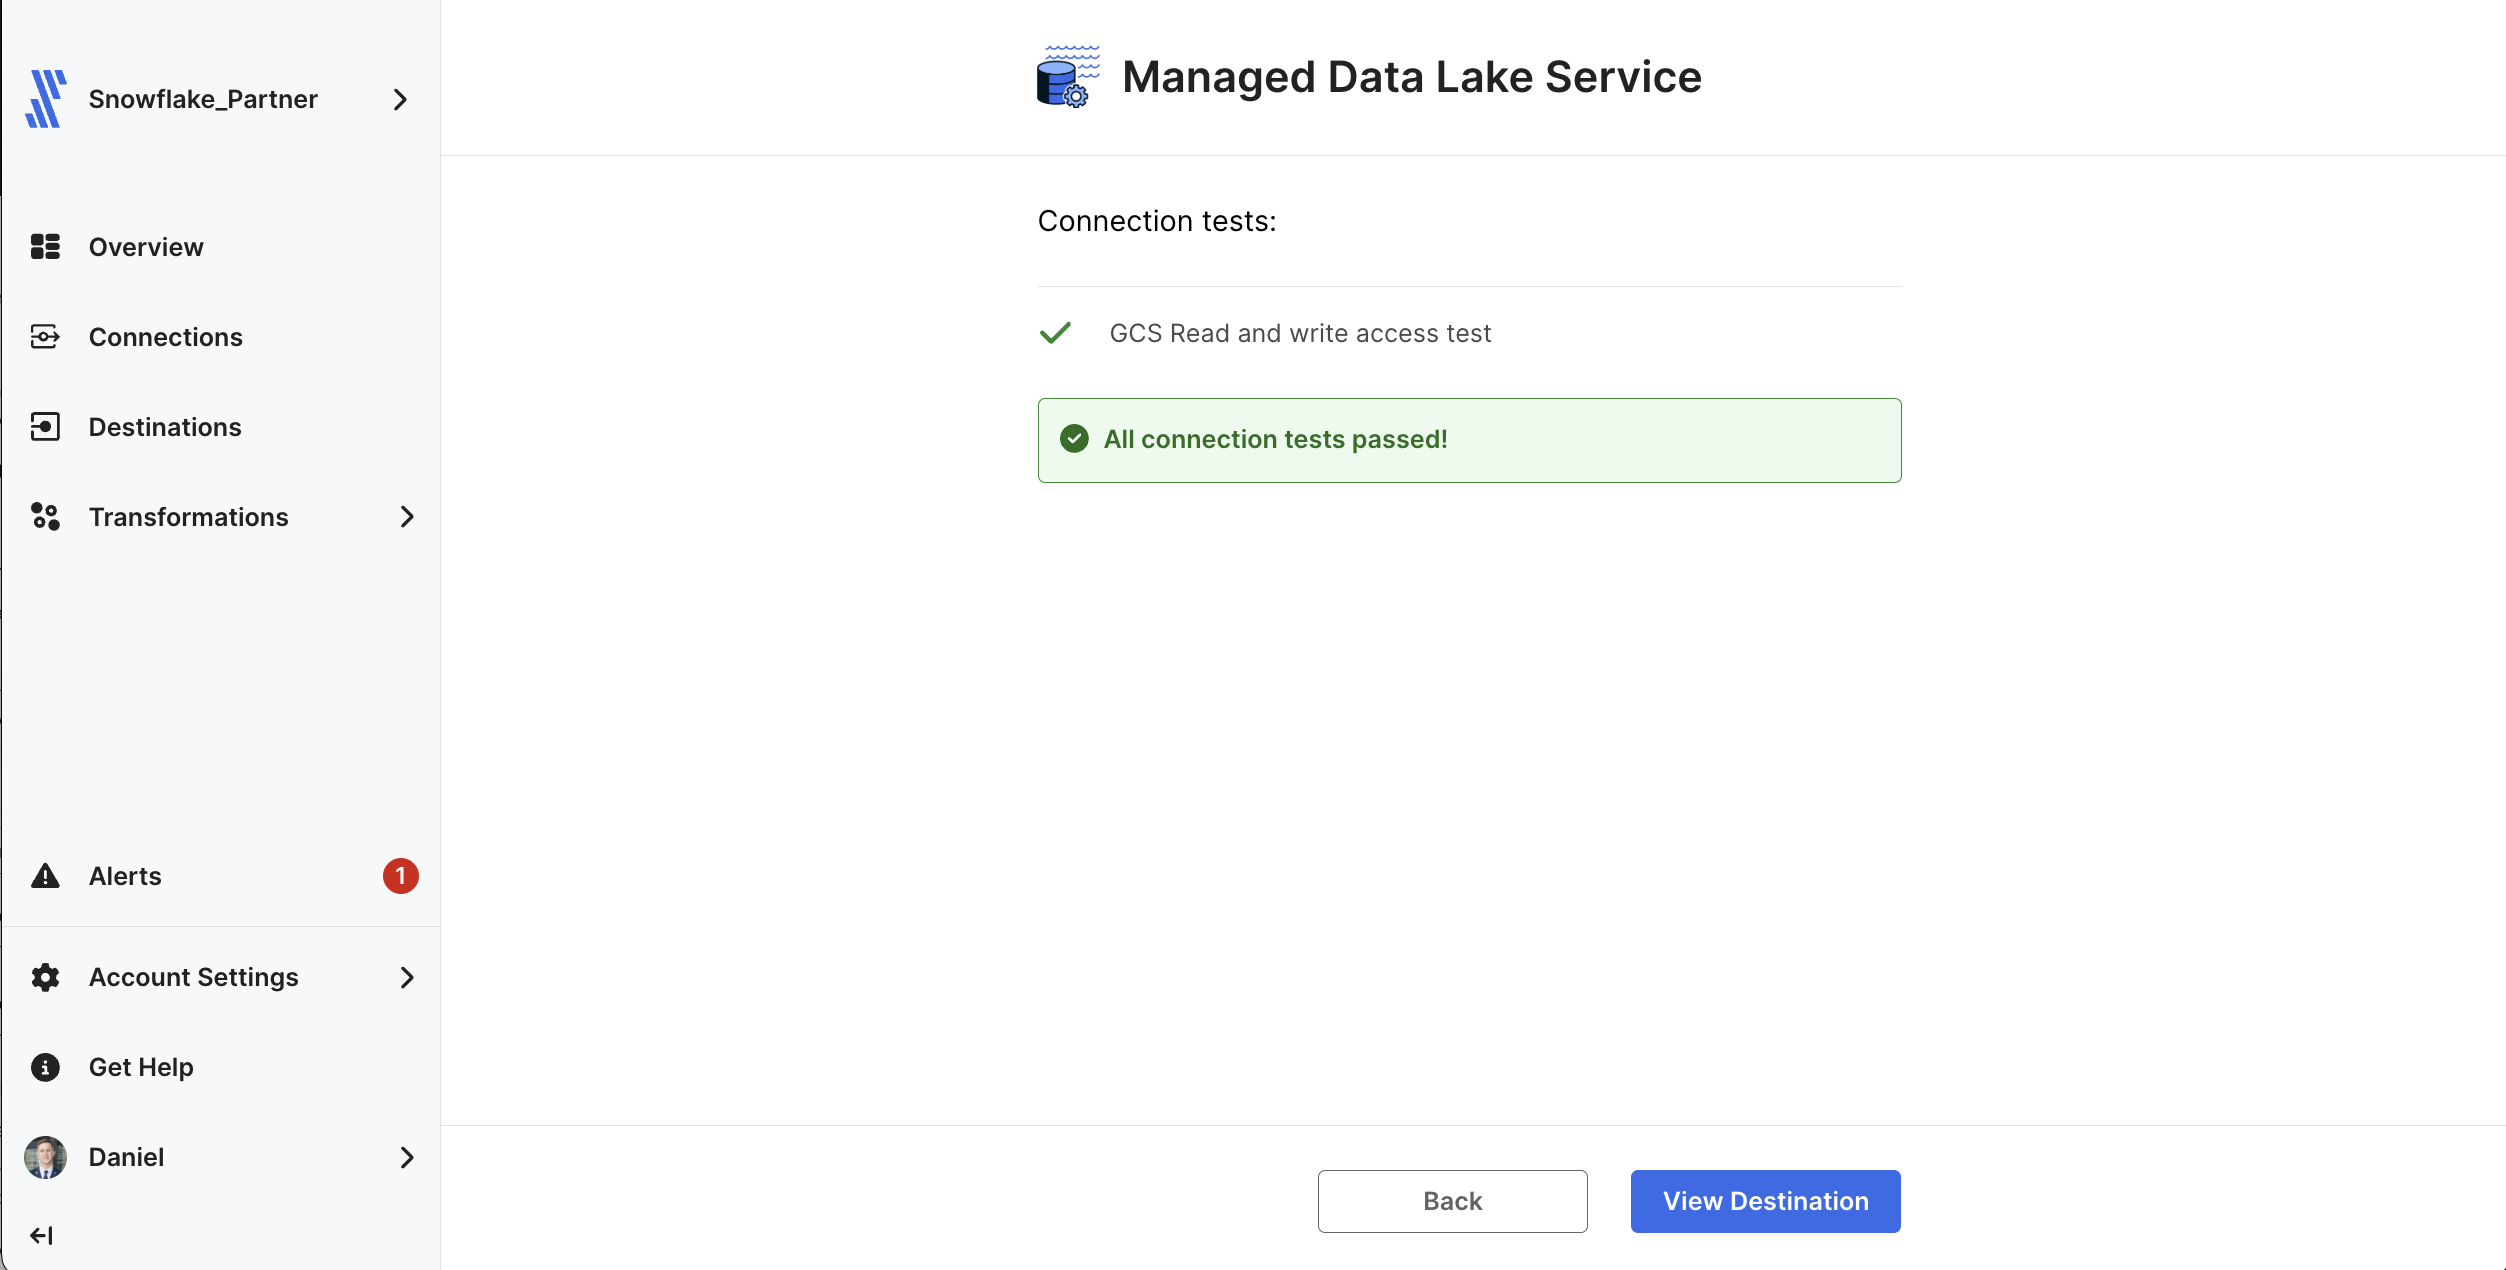
Task: Click the Overview dashboard icon
Action: coord(45,247)
